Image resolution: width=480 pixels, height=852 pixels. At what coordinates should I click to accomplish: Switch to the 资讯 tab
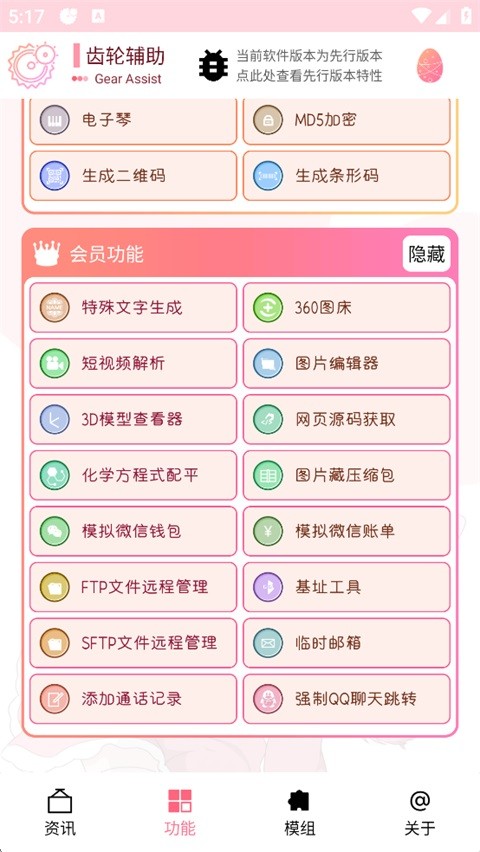tap(60, 813)
